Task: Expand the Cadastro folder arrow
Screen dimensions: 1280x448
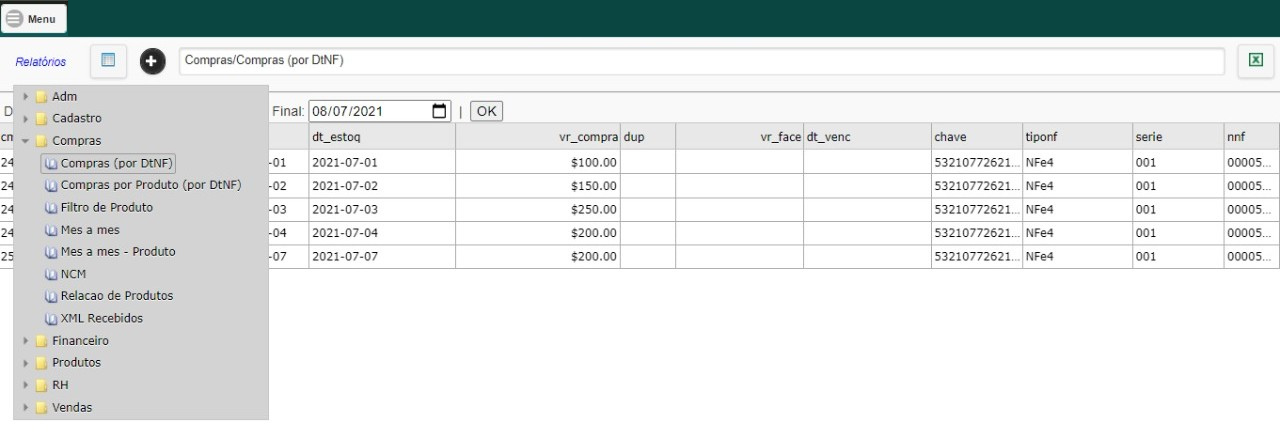Action: [x=25, y=119]
